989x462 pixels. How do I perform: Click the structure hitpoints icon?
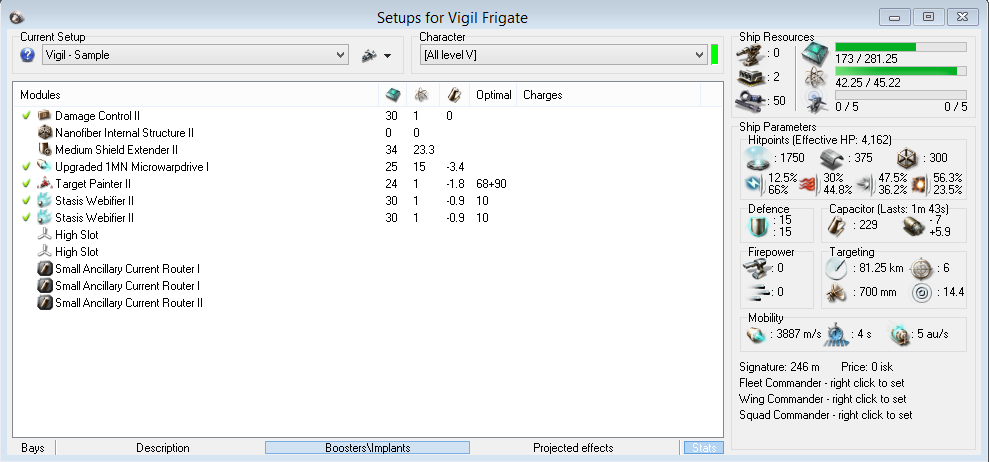coord(907,158)
